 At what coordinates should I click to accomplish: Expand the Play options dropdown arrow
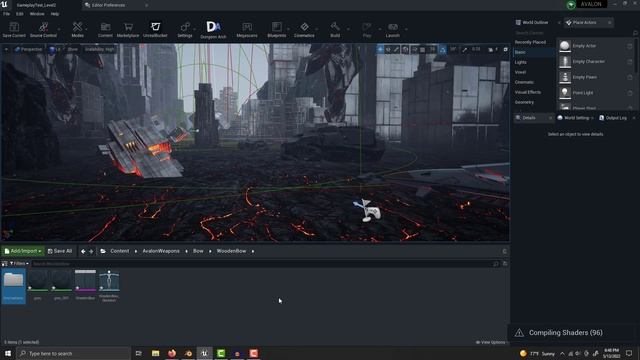pos(380,29)
